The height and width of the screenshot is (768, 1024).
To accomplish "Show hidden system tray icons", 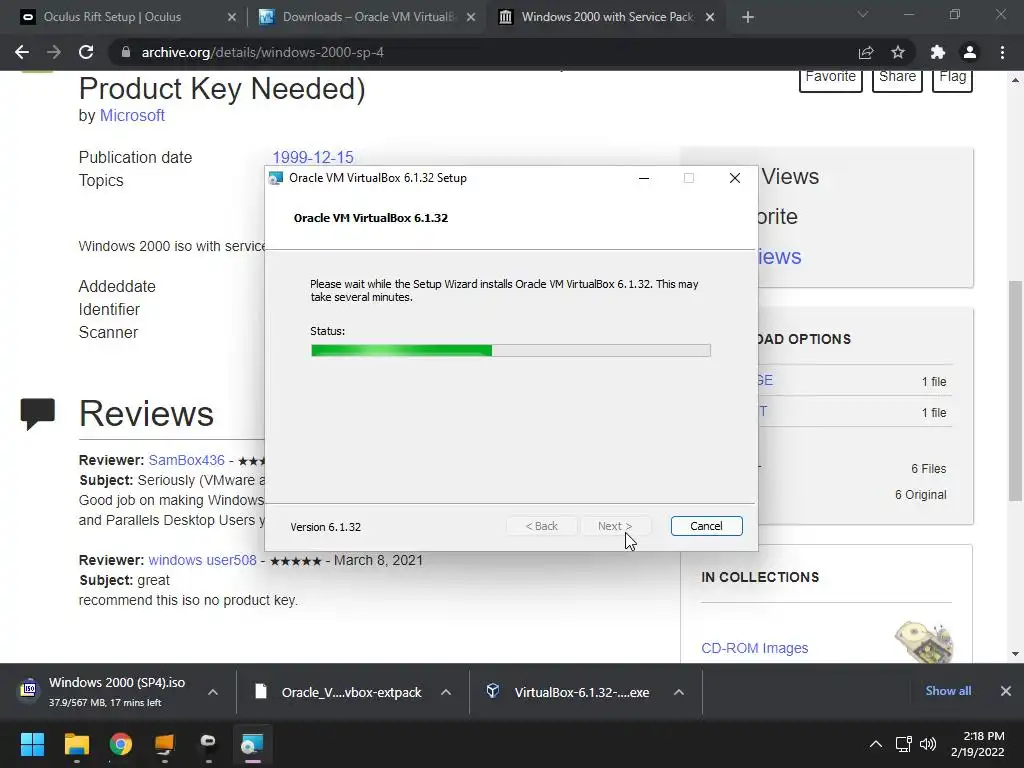I will (x=876, y=744).
